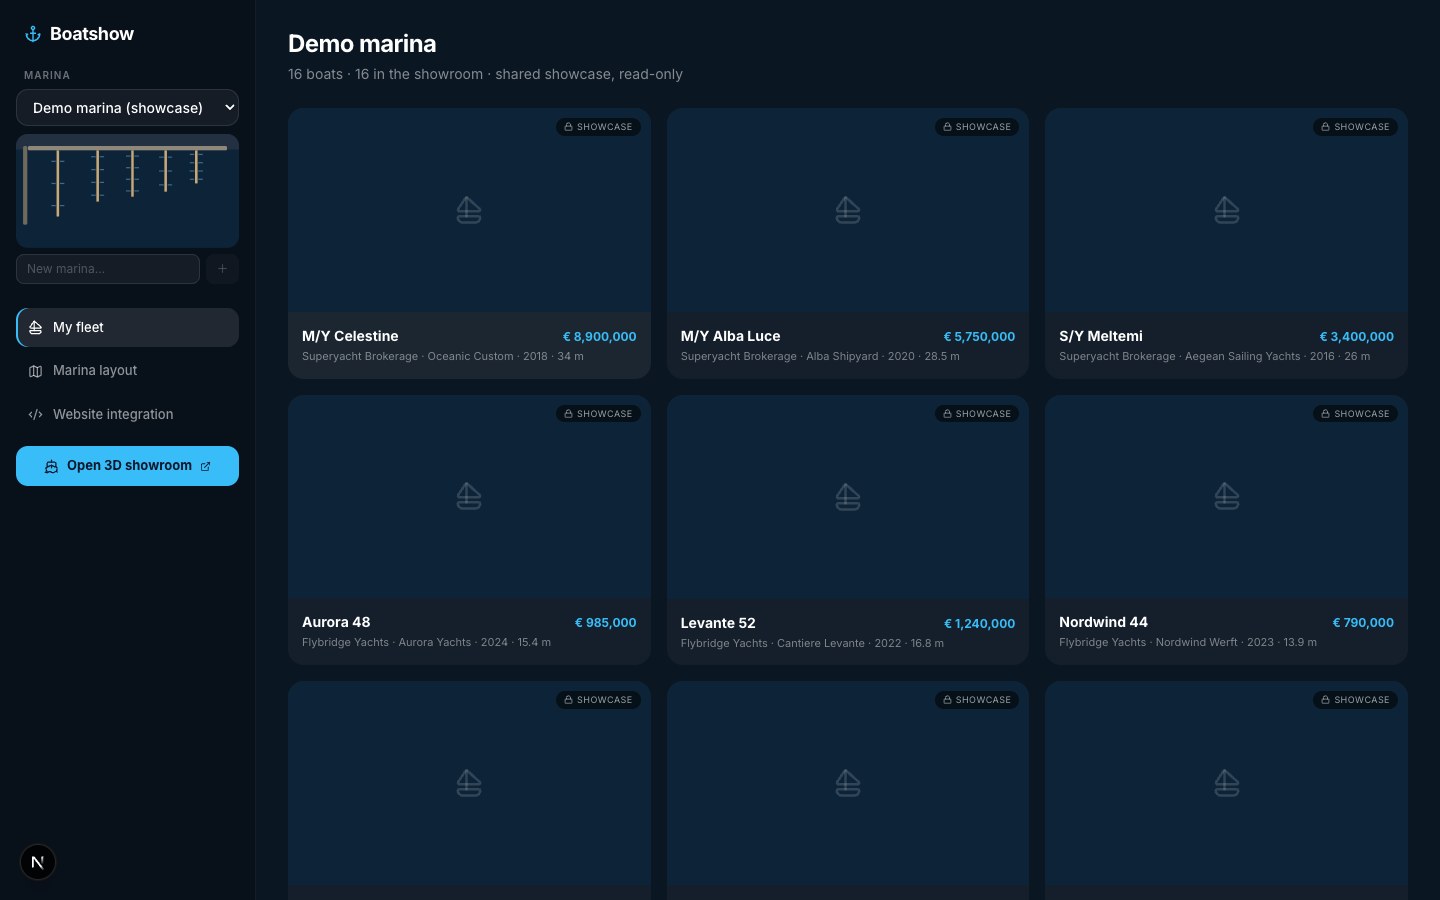Click the sailboat placeholder on the M/Y Celestine card
1440x900 pixels.
pos(469,210)
